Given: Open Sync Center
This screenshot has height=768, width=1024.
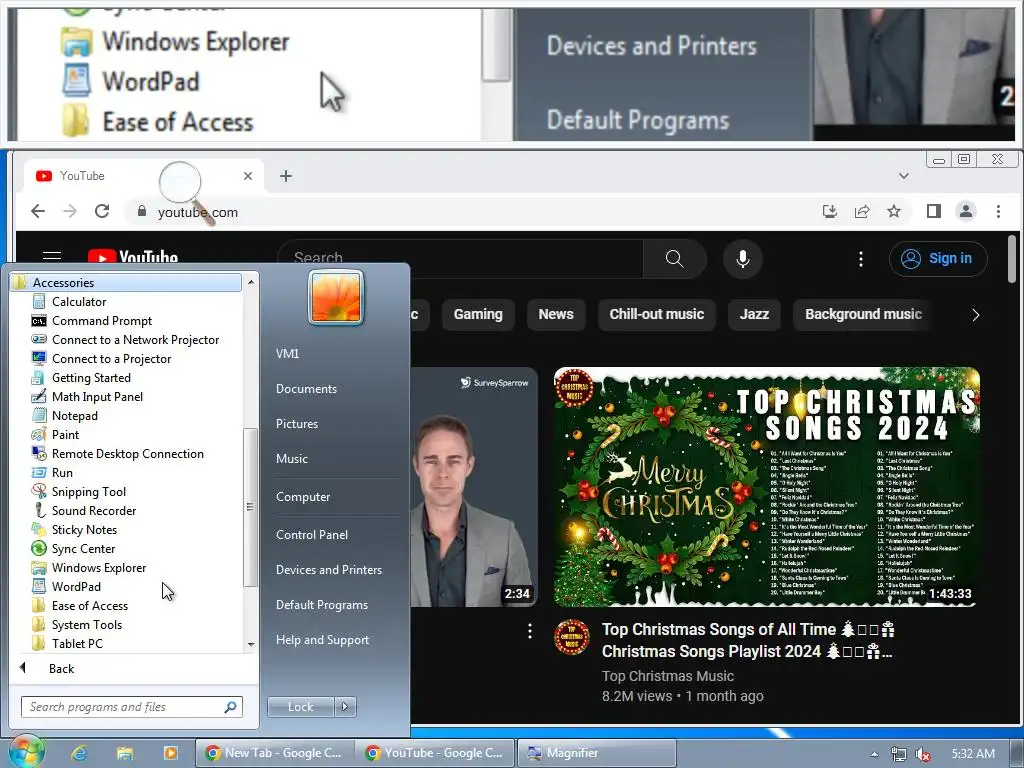Looking at the screenshot, I should (x=83, y=549).
